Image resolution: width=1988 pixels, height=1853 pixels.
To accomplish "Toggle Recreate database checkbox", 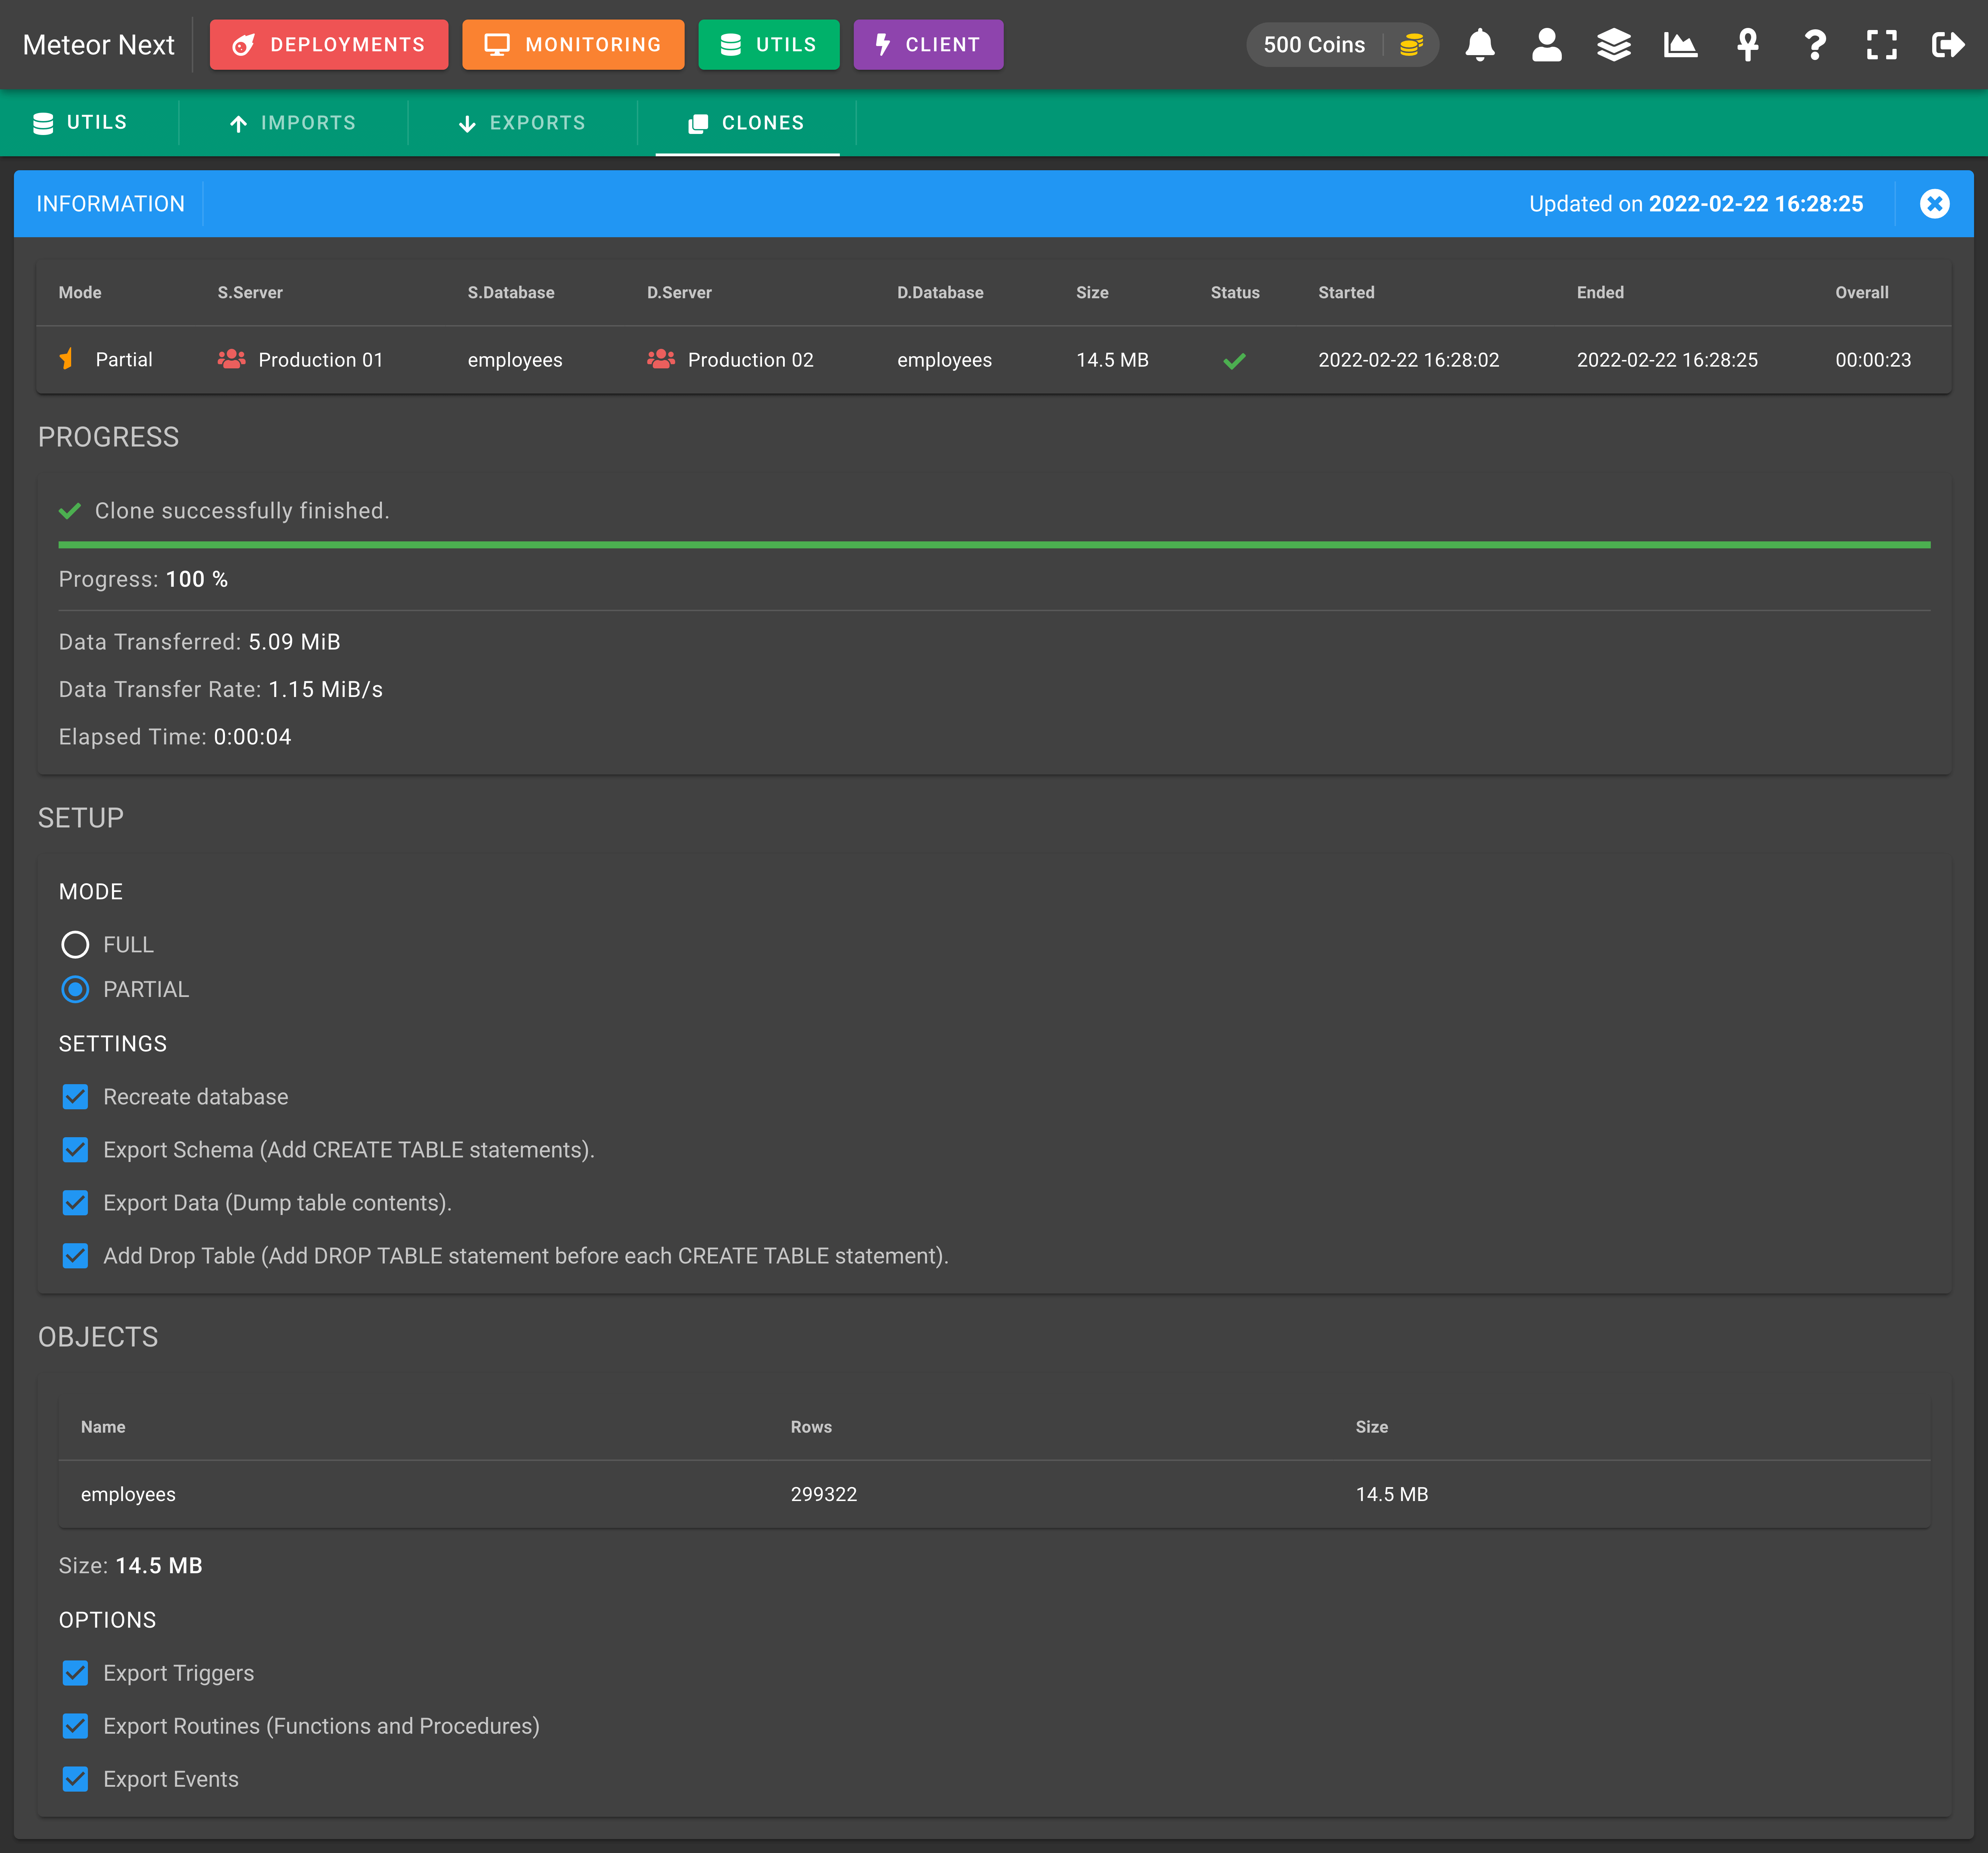I will click(75, 1097).
